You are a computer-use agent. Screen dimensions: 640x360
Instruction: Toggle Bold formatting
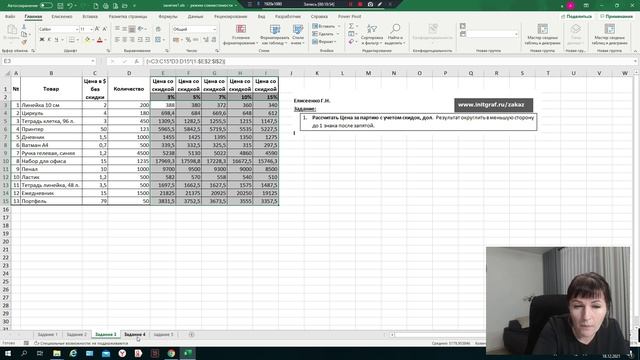pyautogui.click(x=42, y=40)
